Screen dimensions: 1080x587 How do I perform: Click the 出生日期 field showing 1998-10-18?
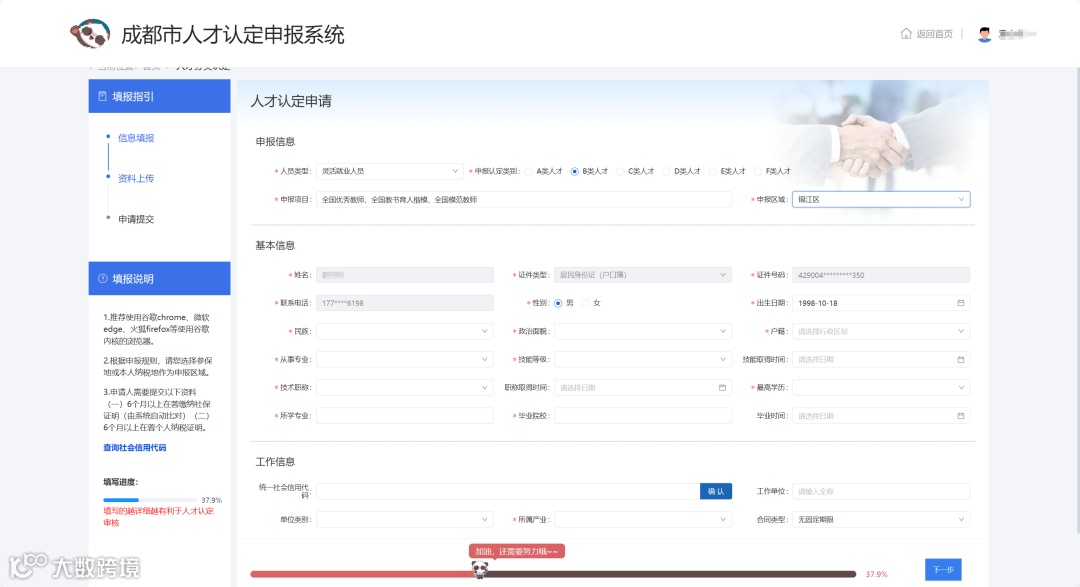pyautogui.click(x=881, y=303)
